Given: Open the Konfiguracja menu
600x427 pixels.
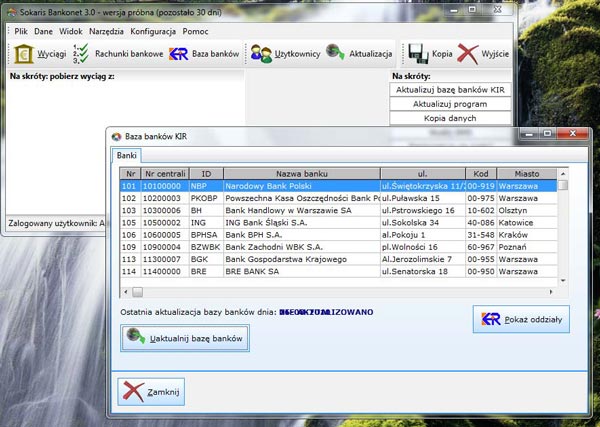Looking at the screenshot, I should (153, 31).
